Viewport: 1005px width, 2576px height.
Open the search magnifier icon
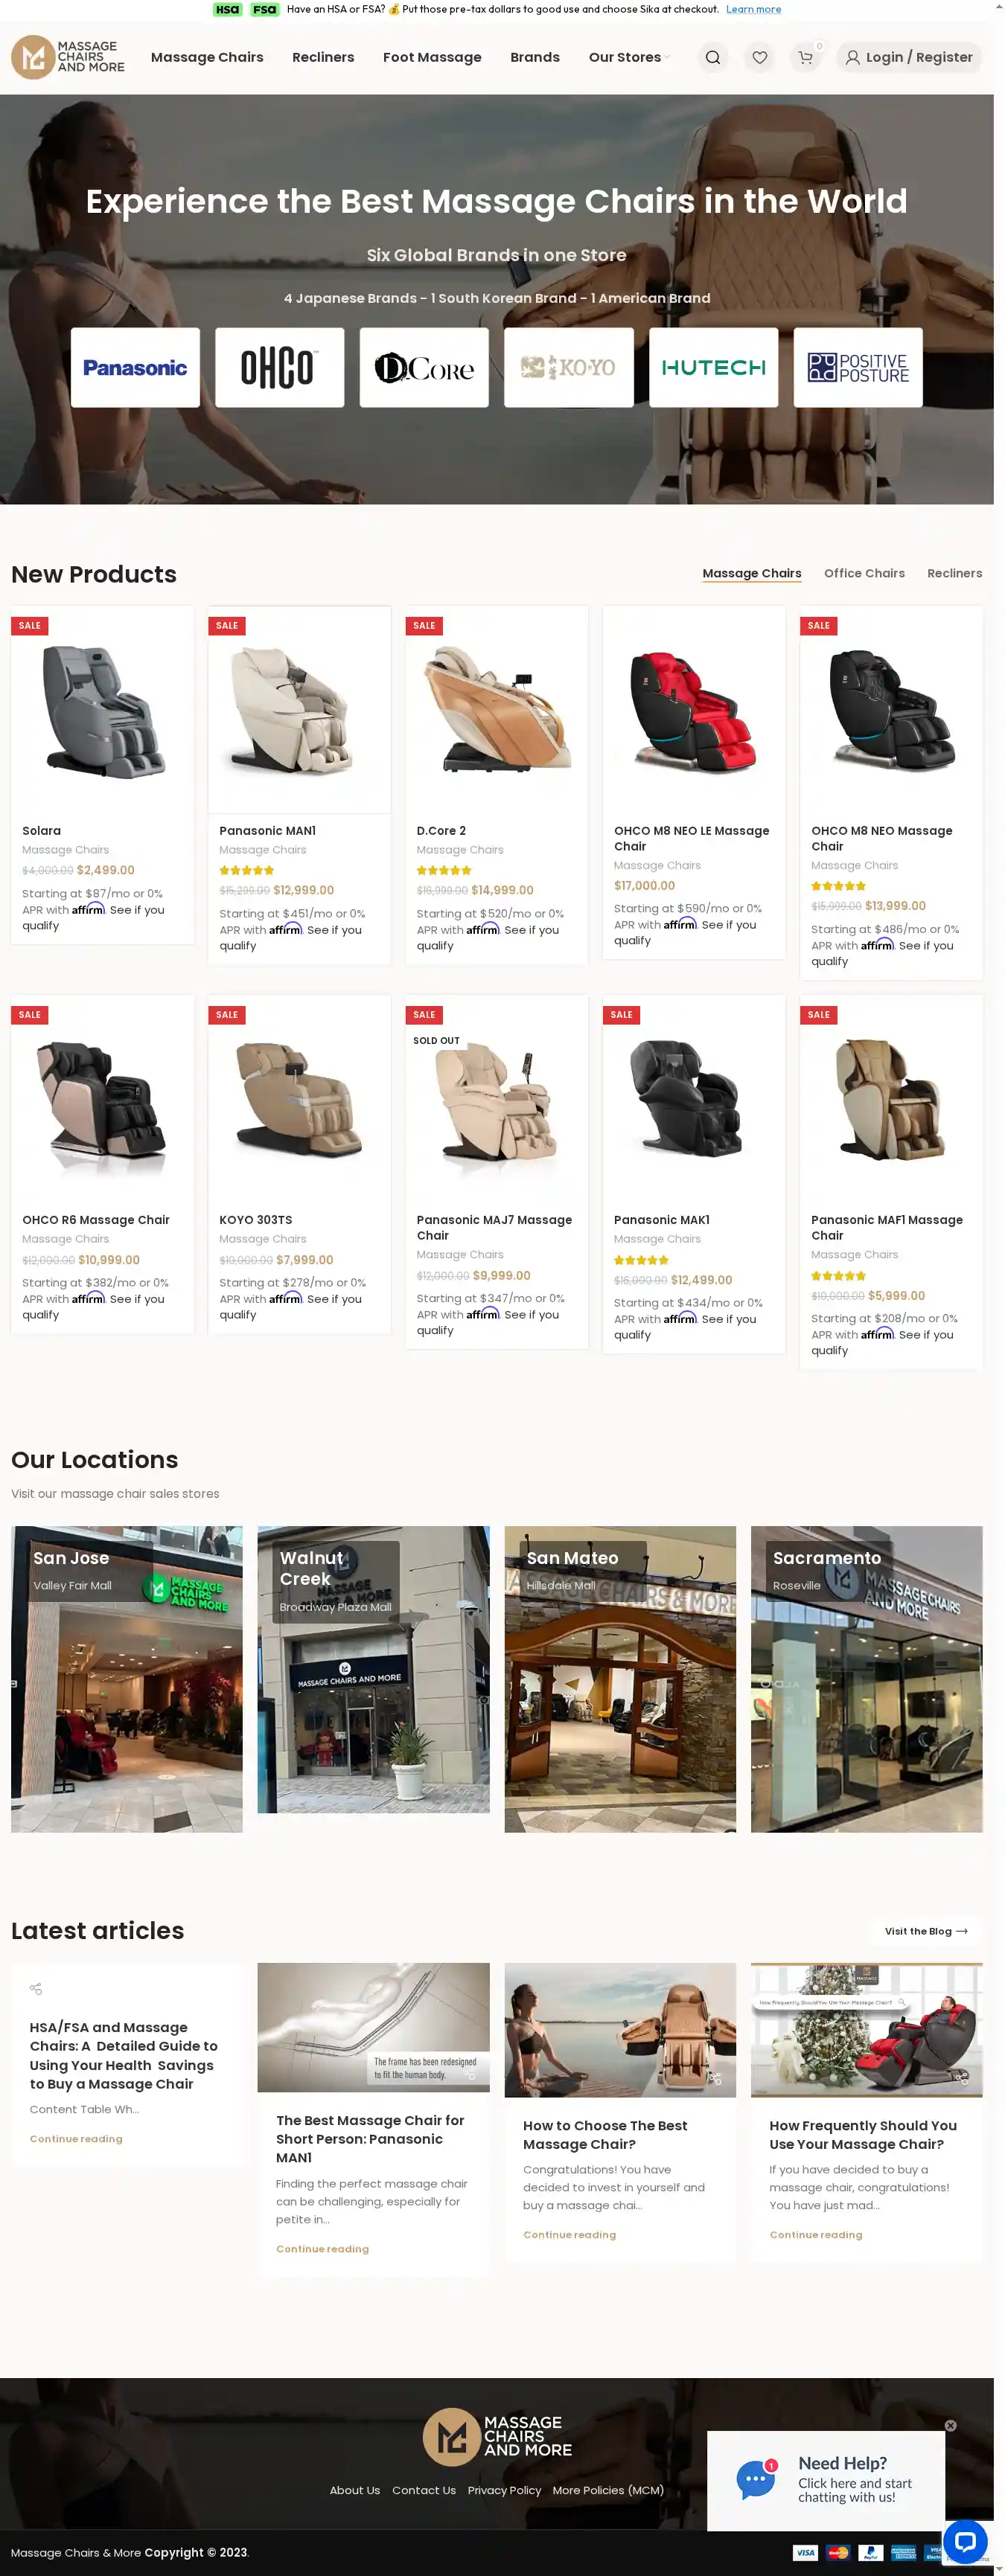point(712,58)
